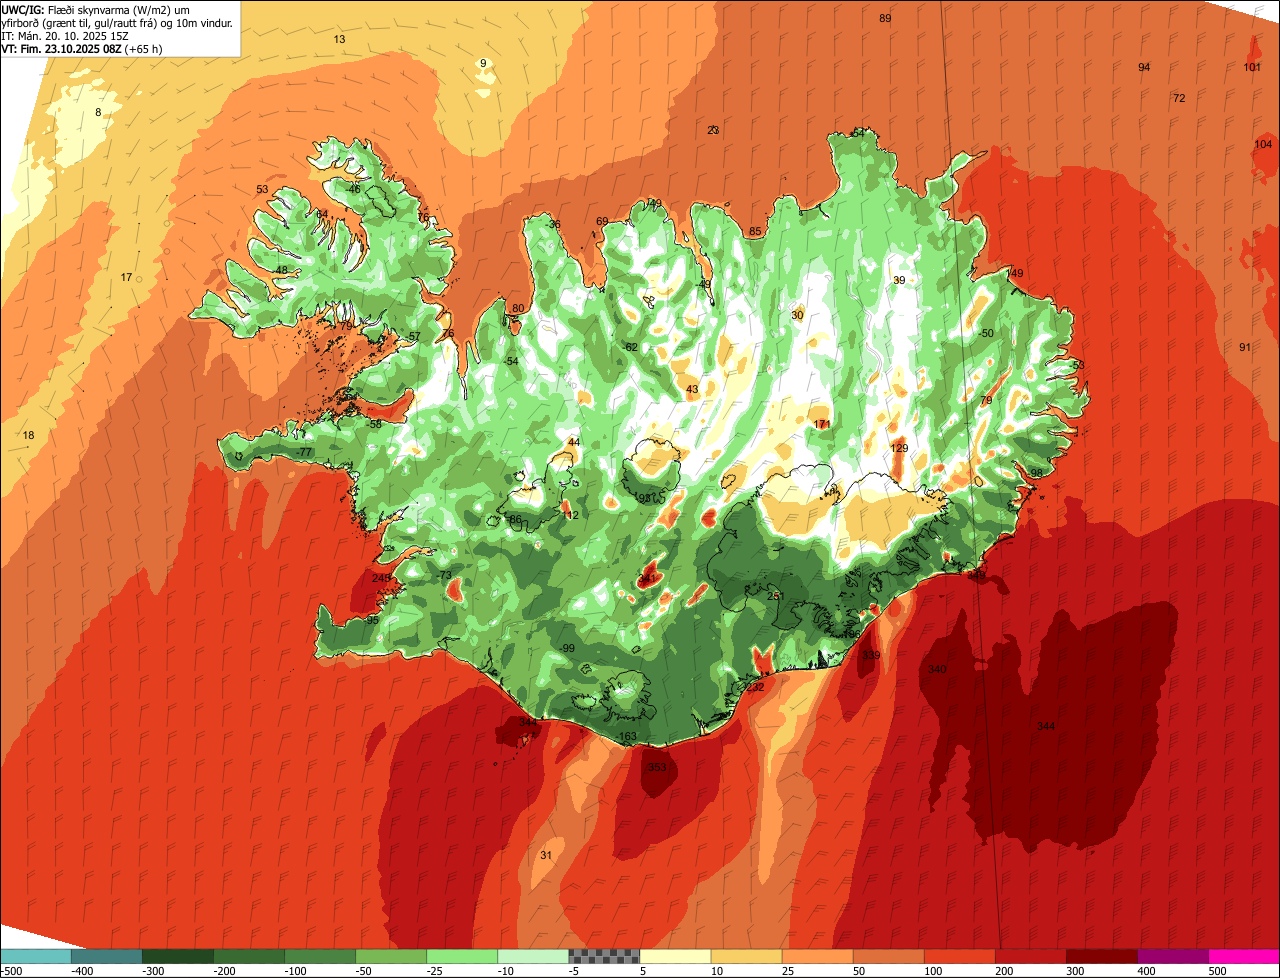Click the purple 400 legend swatch
The width and height of the screenshot is (1280, 978).
tap(1172, 956)
